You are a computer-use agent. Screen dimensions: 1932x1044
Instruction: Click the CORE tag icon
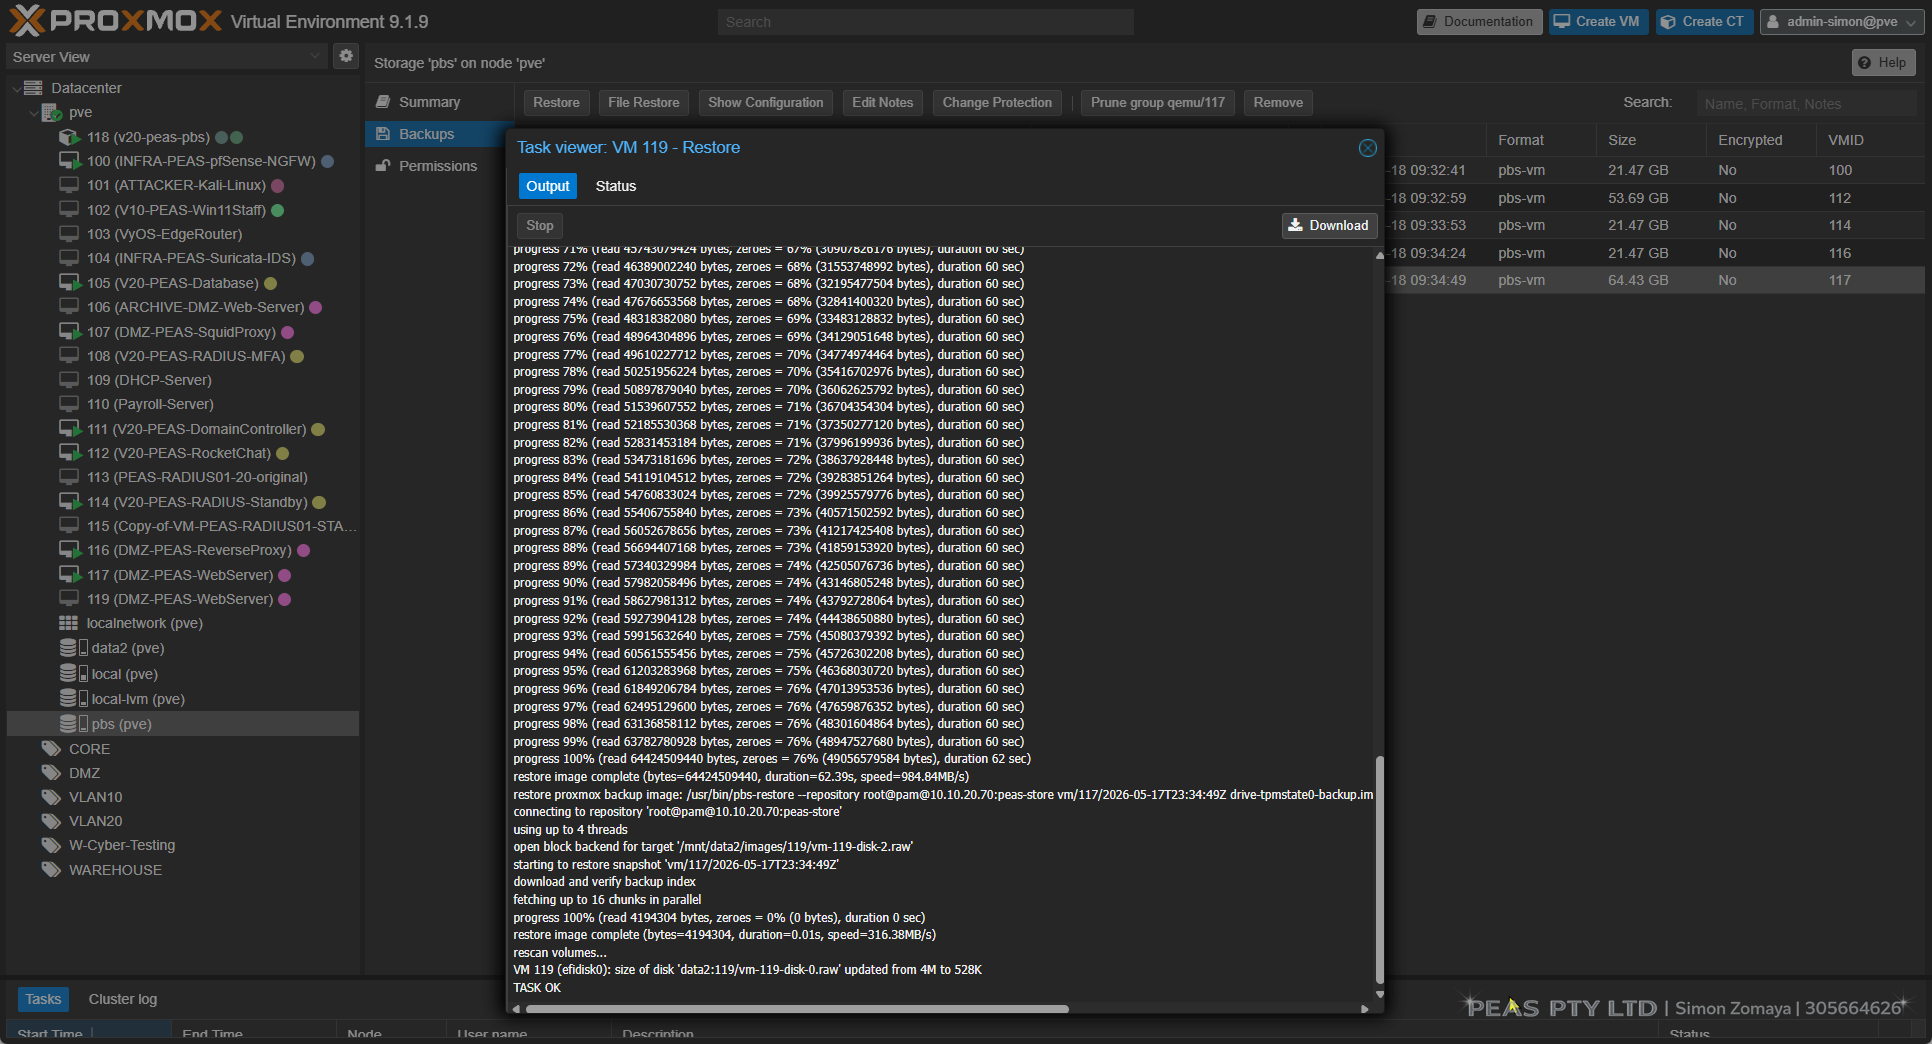point(51,749)
